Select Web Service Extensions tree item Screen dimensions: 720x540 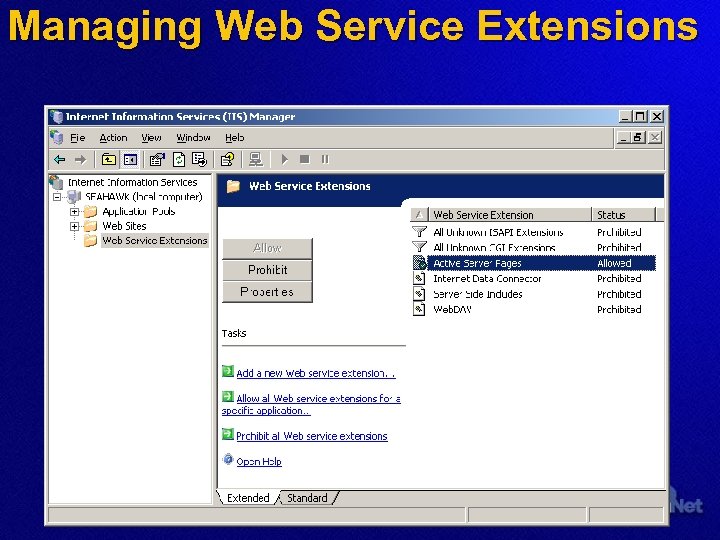(x=155, y=241)
